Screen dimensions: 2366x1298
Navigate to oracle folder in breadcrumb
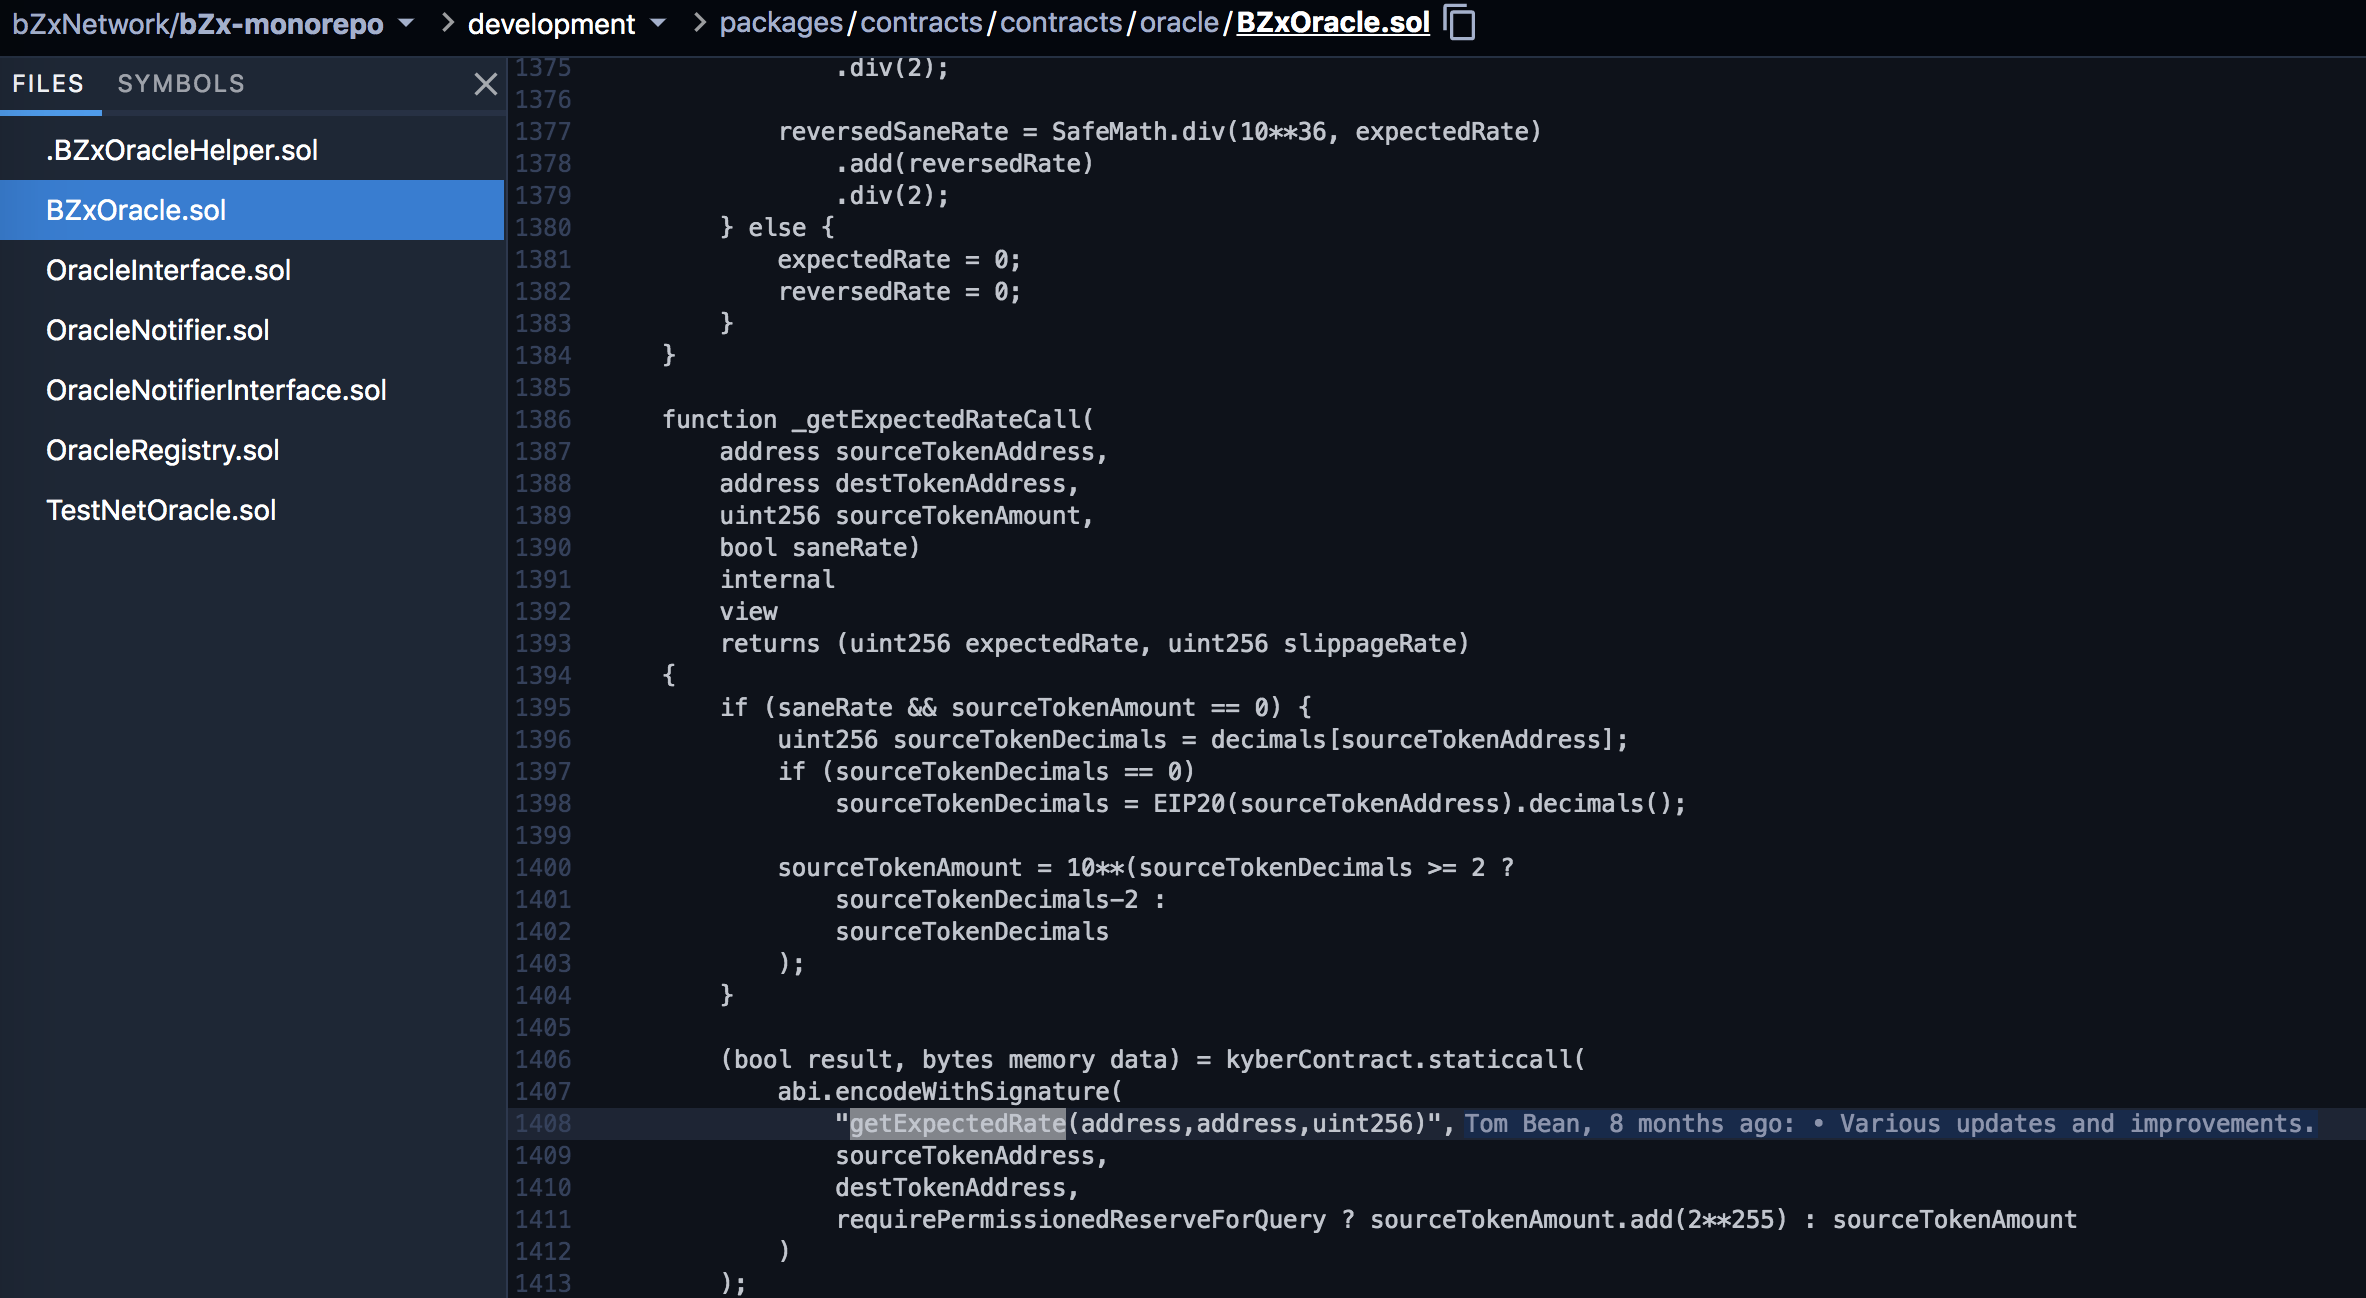click(1179, 23)
